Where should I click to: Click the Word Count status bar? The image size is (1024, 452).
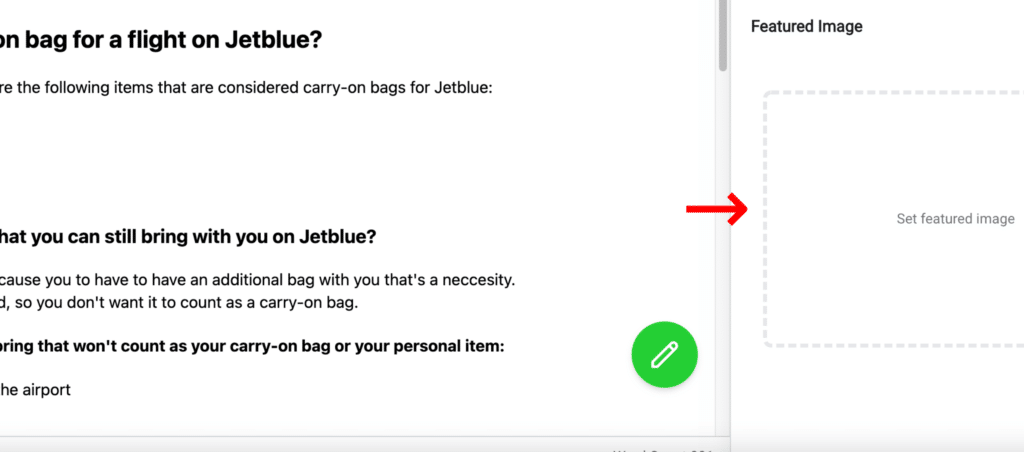pos(662,449)
